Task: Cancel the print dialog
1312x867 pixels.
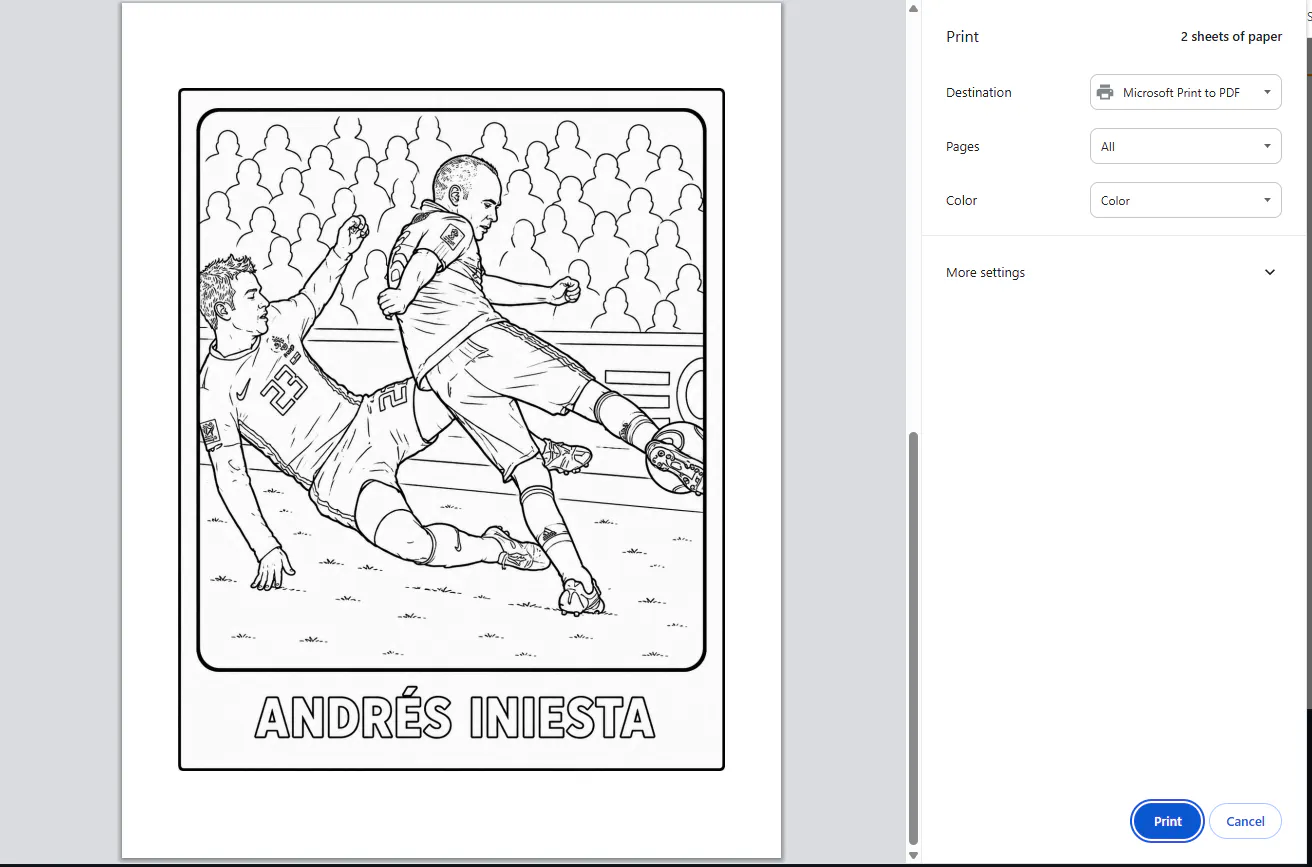Action: (x=1245, y=821)
